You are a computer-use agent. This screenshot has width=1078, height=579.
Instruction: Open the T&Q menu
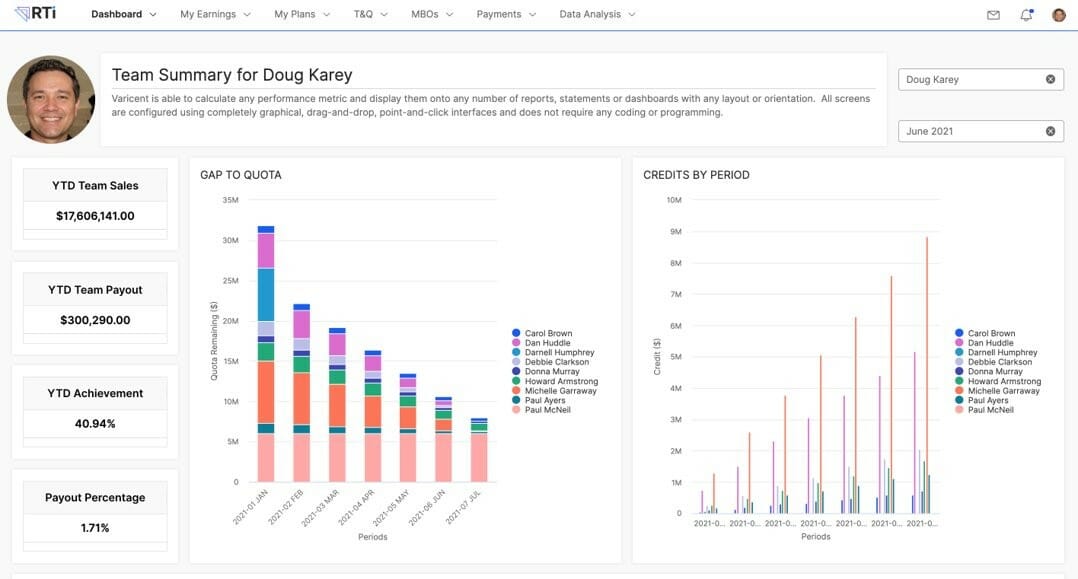pos(370,15)
